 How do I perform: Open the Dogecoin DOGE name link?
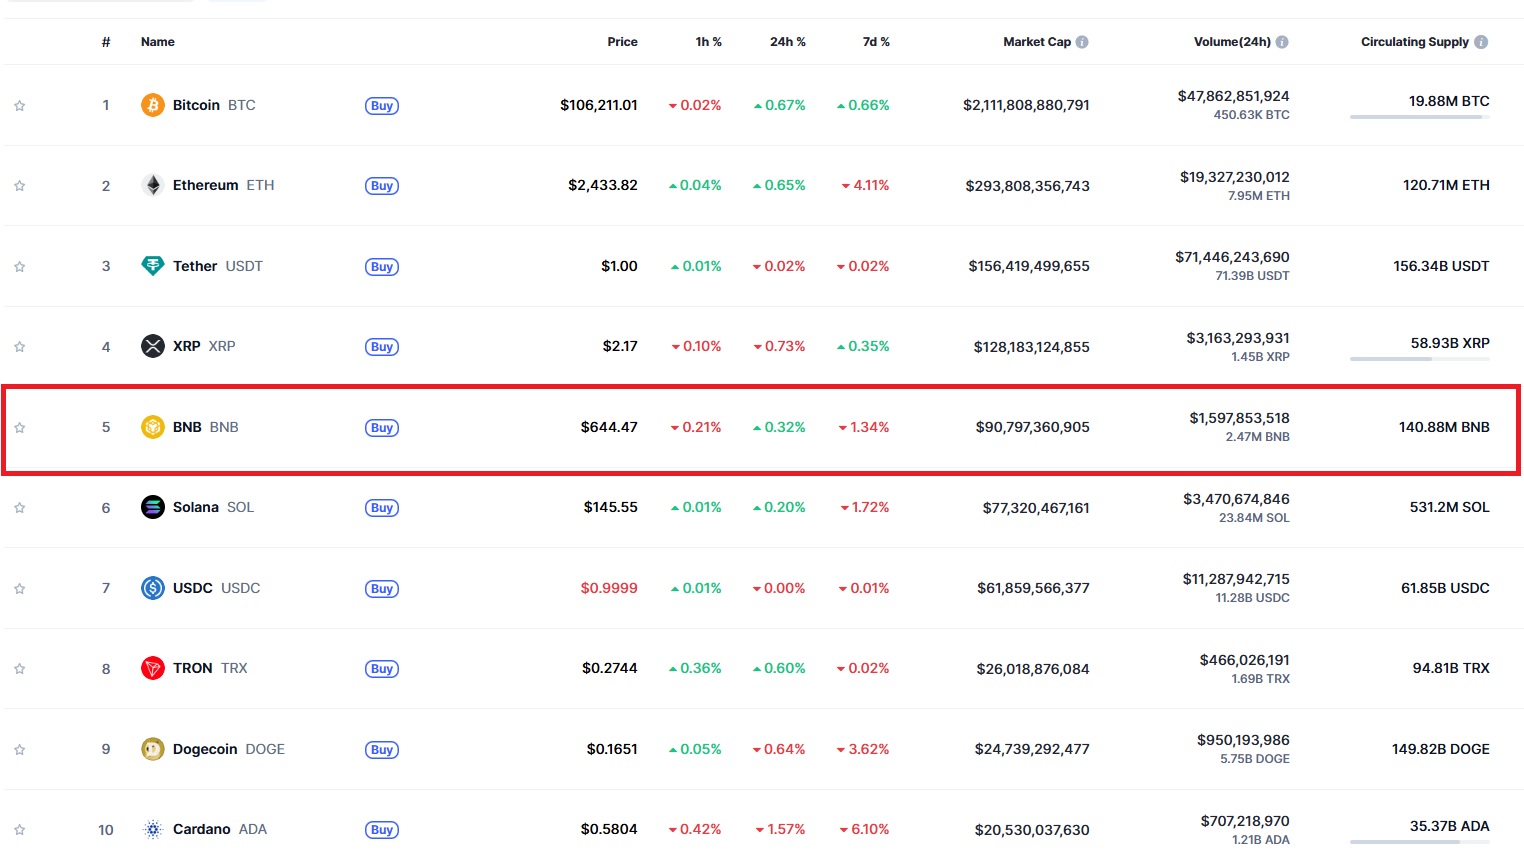tap(229, 749)
